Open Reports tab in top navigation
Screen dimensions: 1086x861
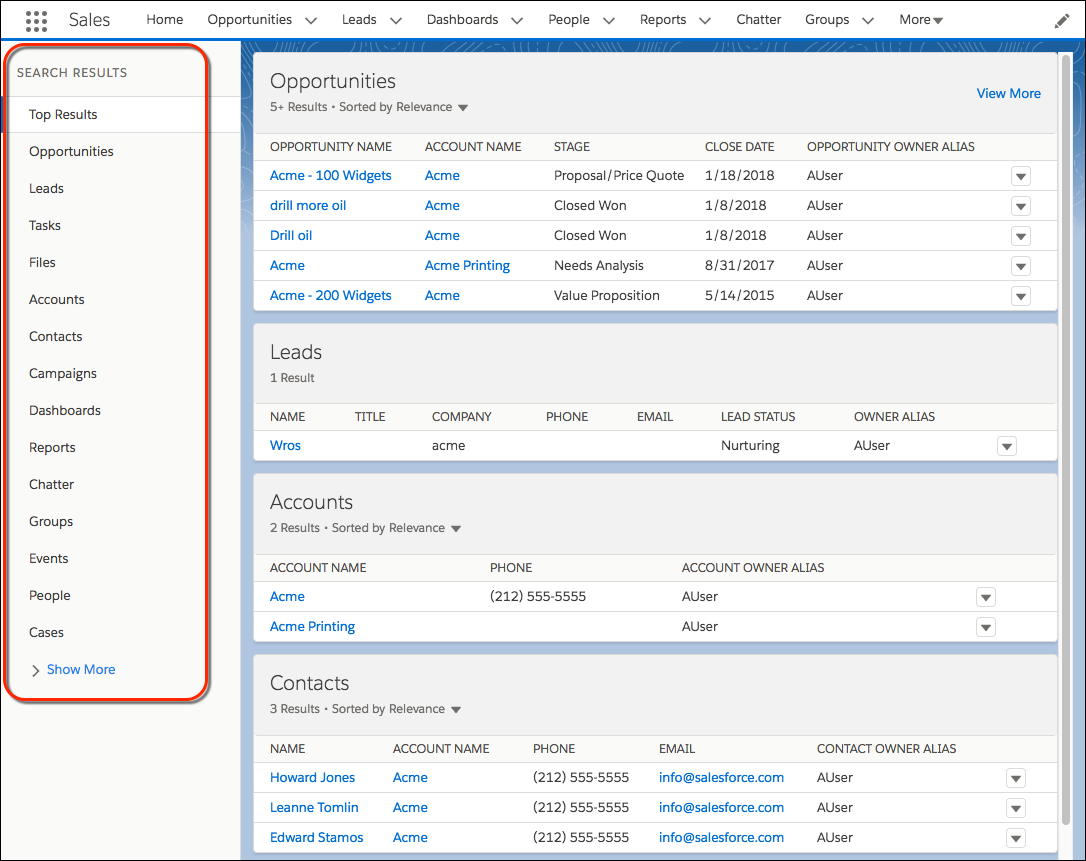tap(663, 20)
